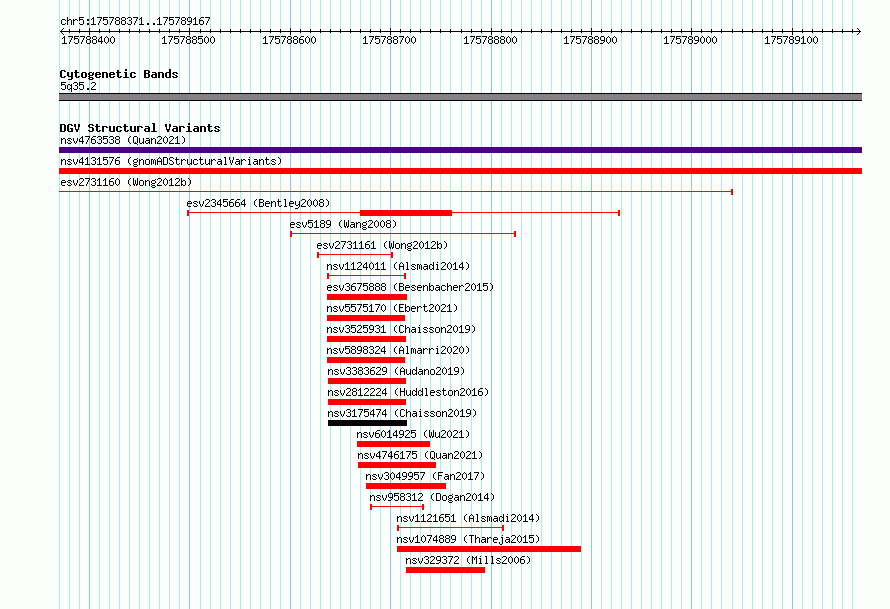Viewport: 890px width, 609px height.
Task: Select the long red nsv1074889 bar
Action: click(489, 549)
